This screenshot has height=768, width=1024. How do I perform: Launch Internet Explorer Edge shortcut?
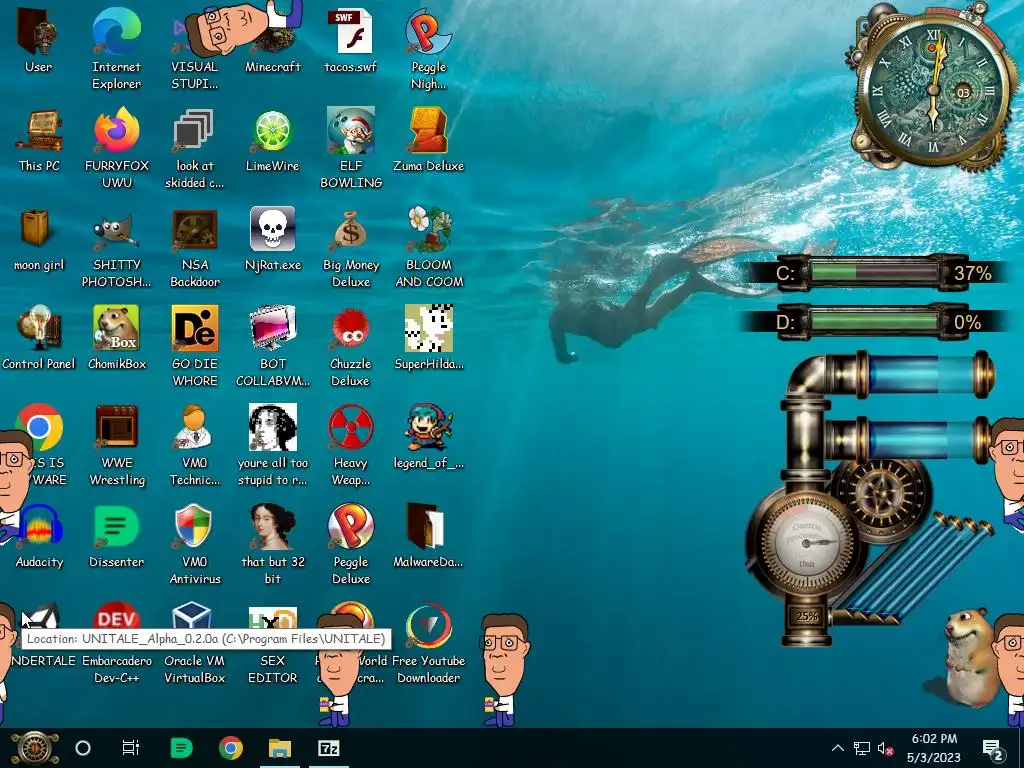coord(116,31)
